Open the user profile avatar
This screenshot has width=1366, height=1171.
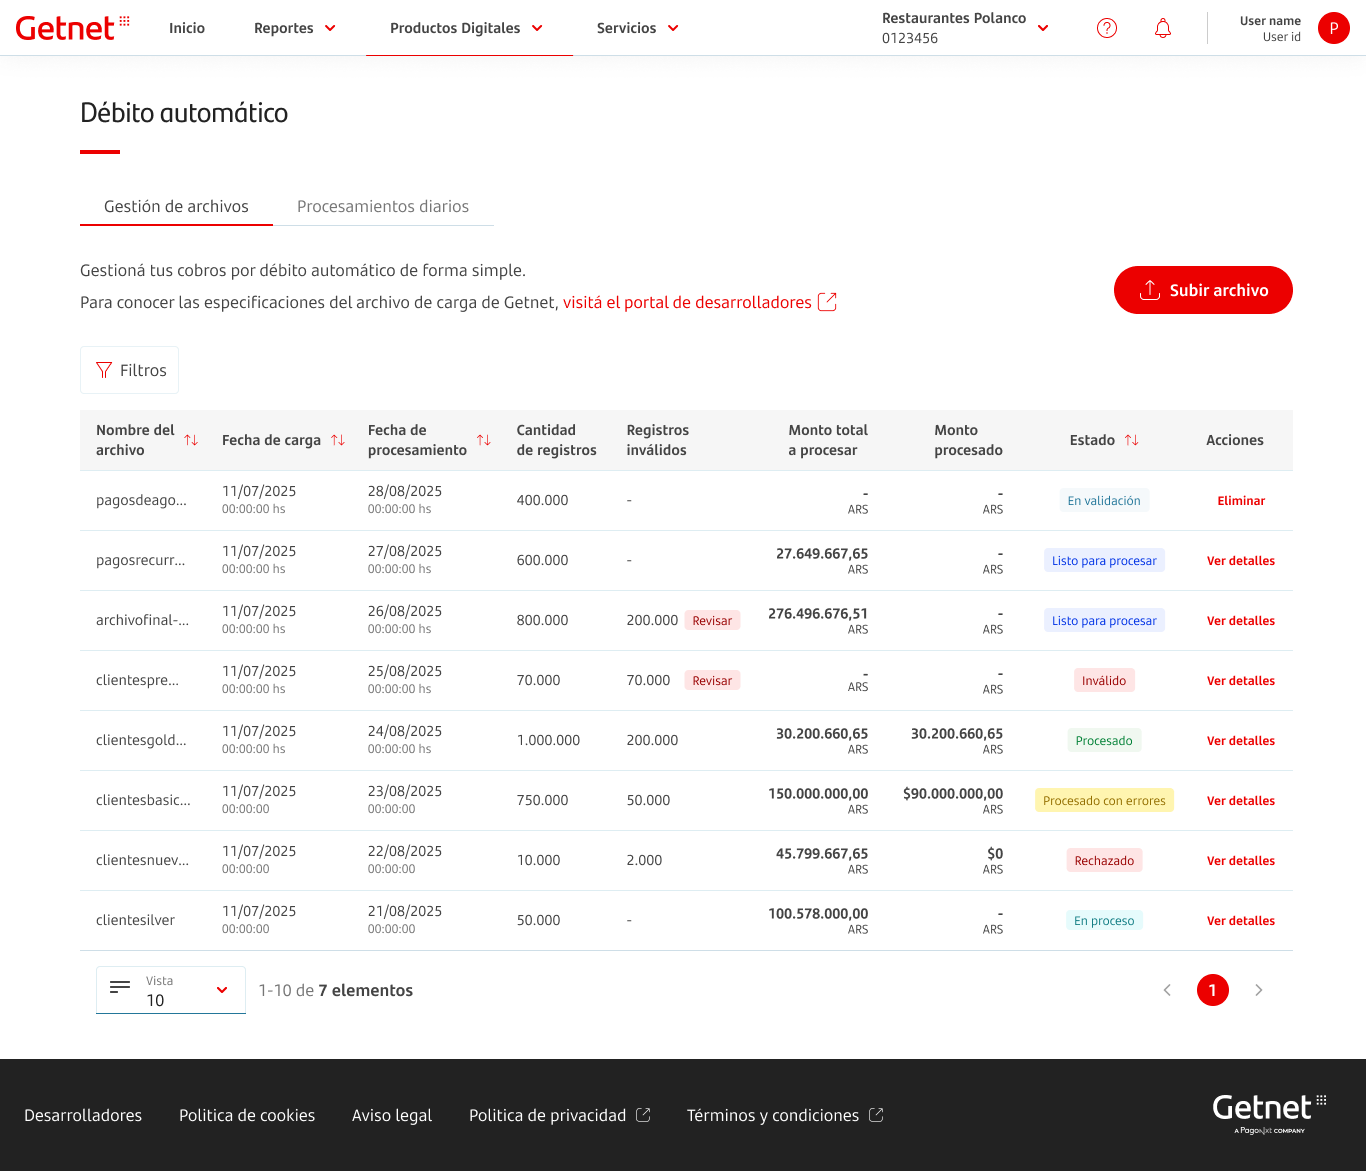pos(1333,28)
